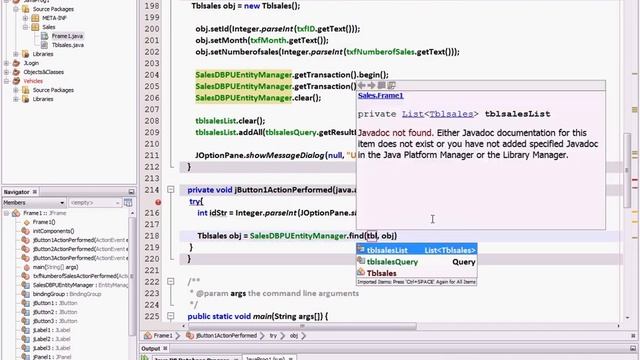Minimize the Output panel

click(x=633, y=349)
